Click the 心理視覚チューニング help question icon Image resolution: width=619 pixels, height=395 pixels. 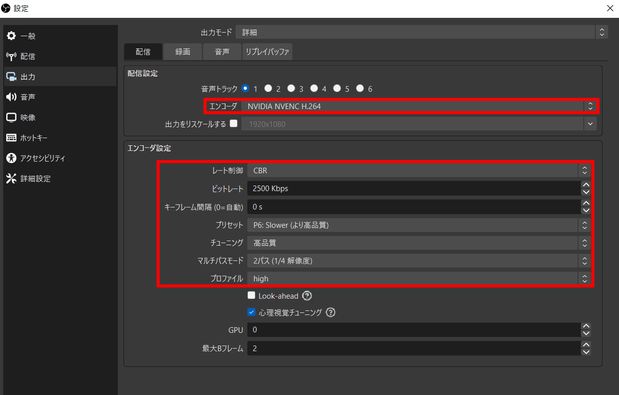[x=330, y=313]
